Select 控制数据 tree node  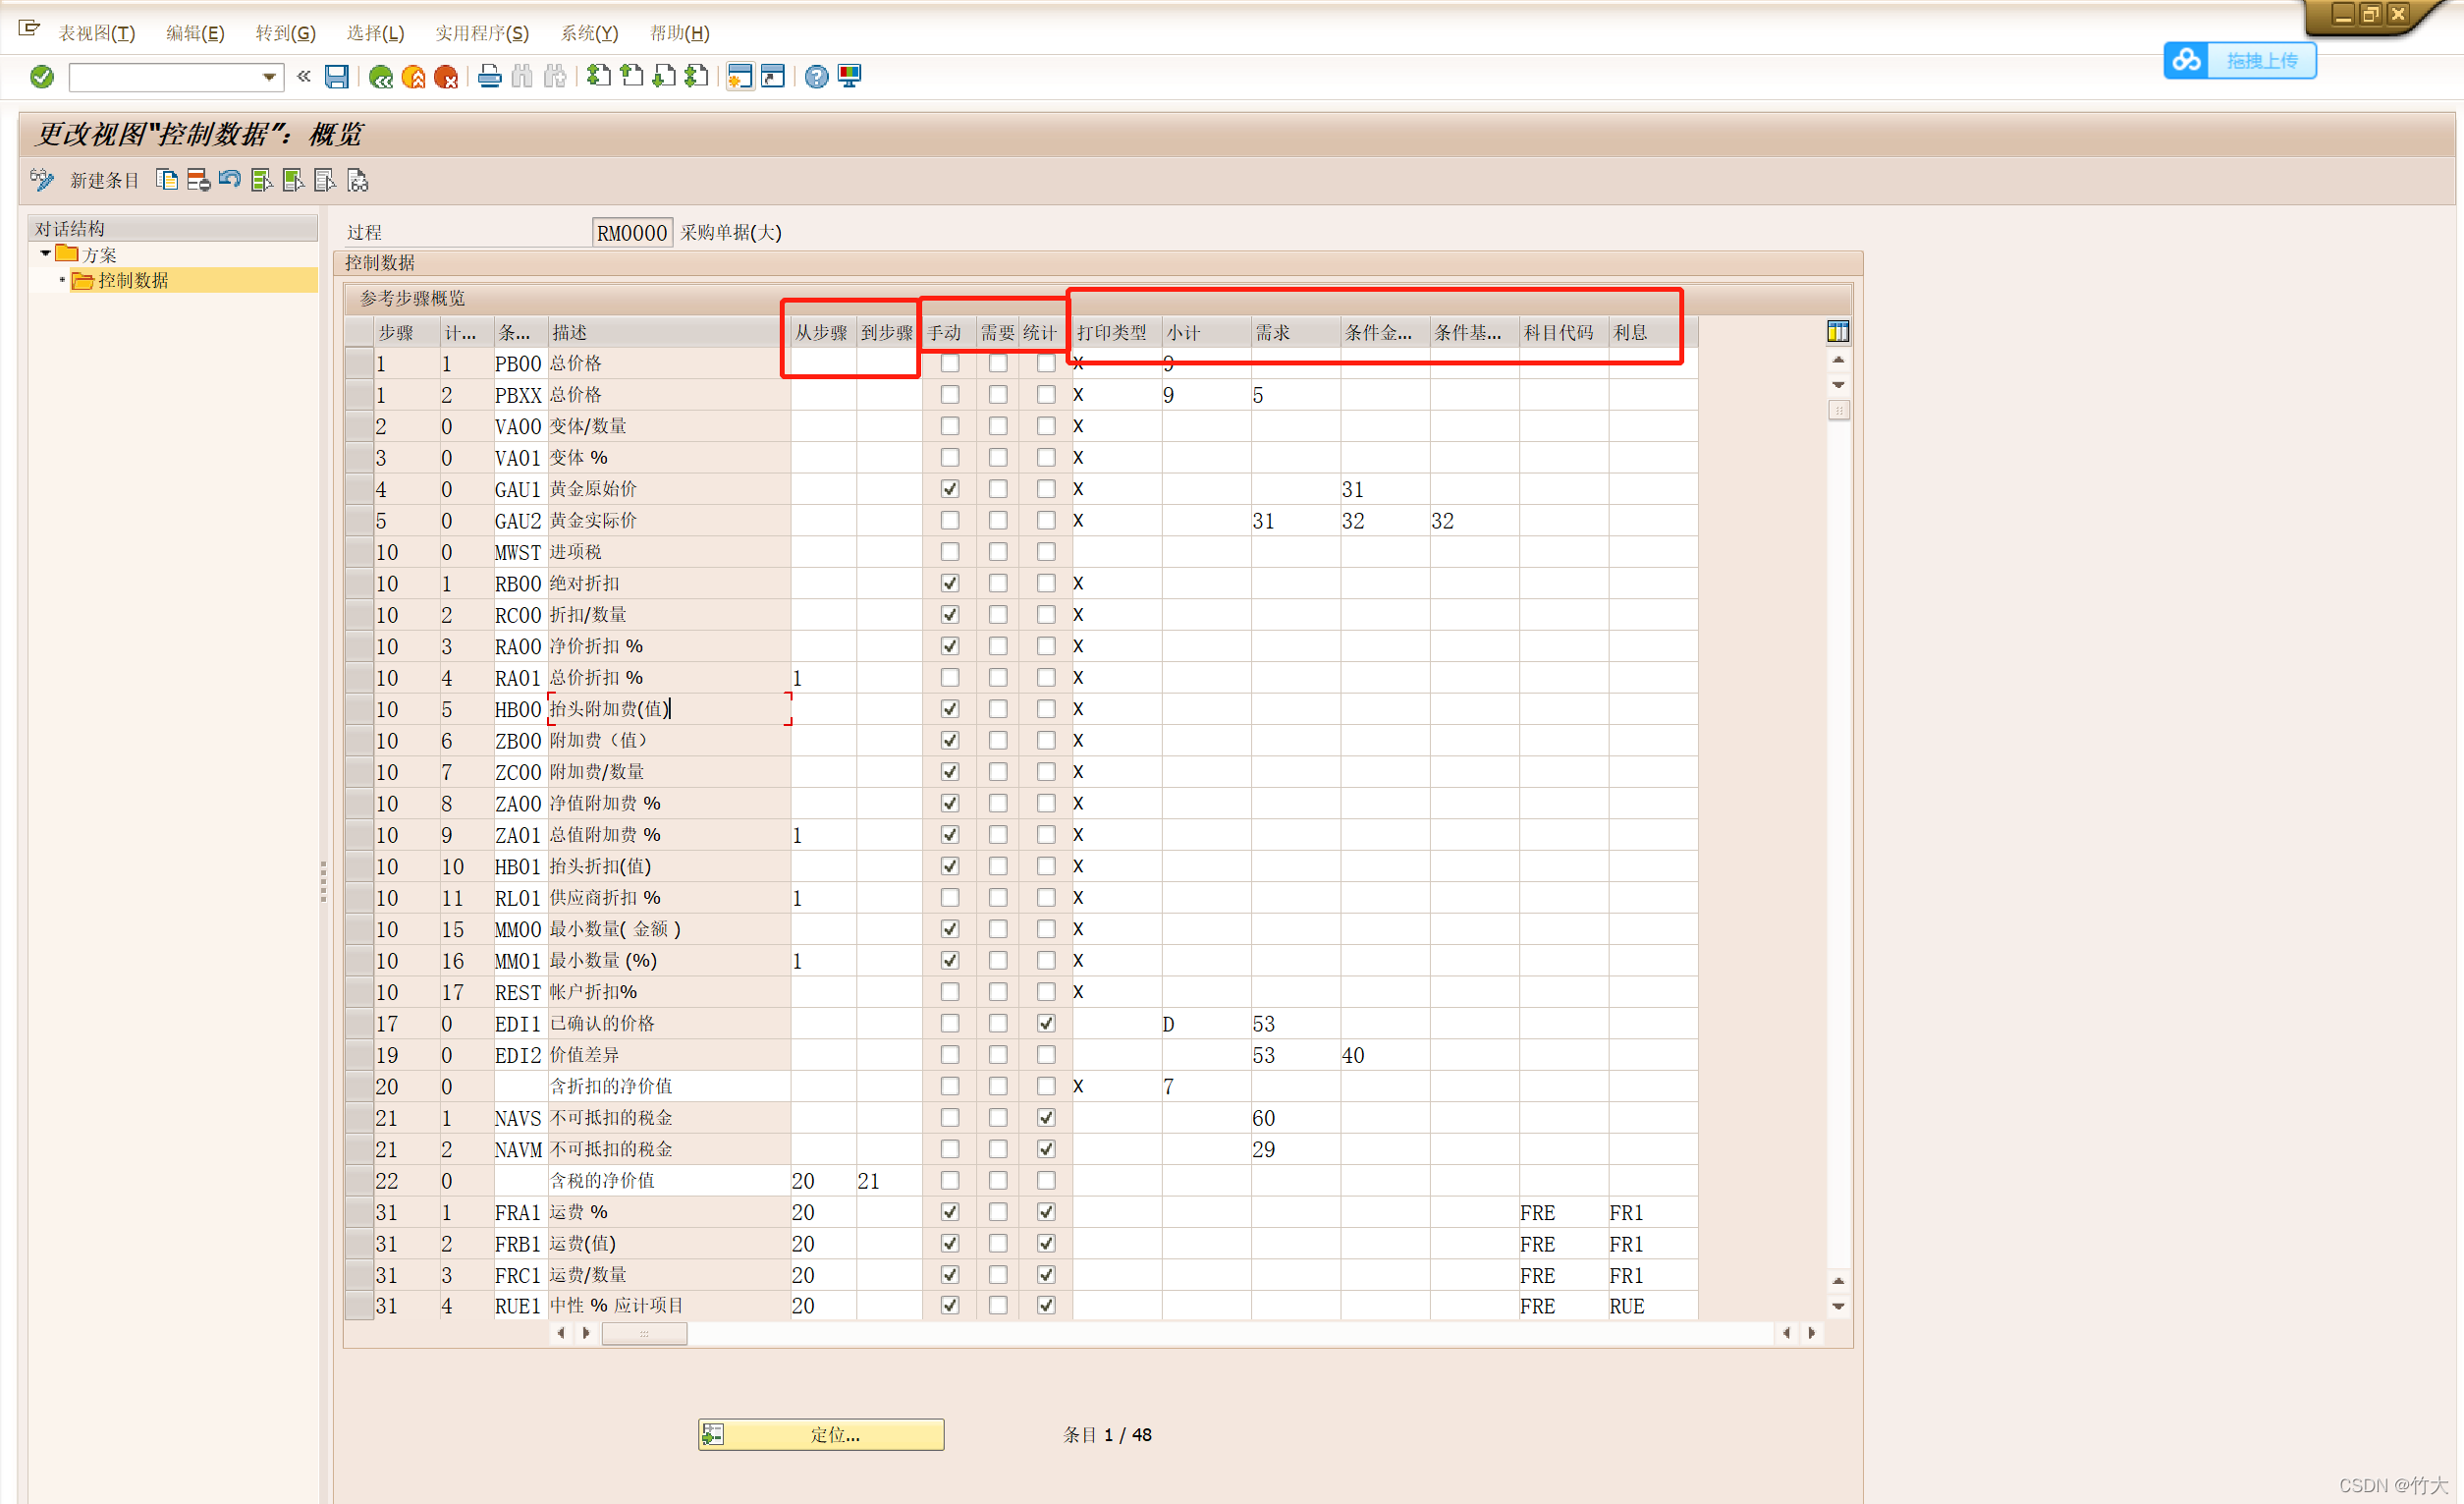coord(133,281)
